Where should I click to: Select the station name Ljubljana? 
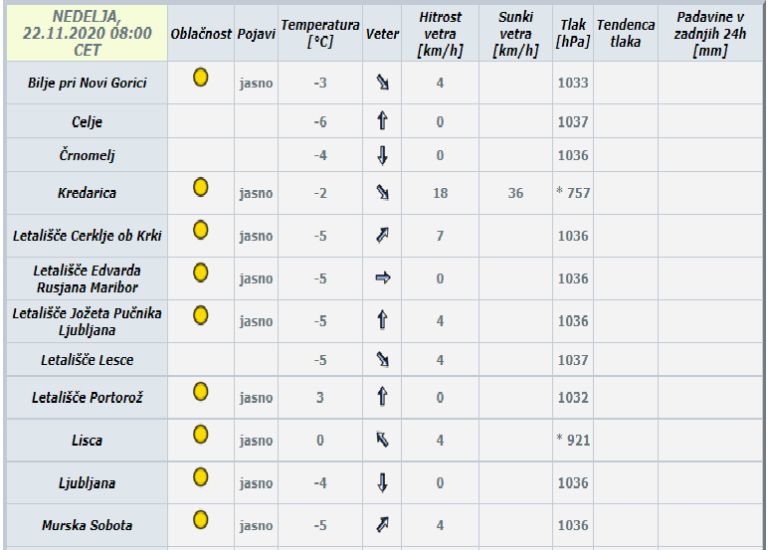click(87, 483)
